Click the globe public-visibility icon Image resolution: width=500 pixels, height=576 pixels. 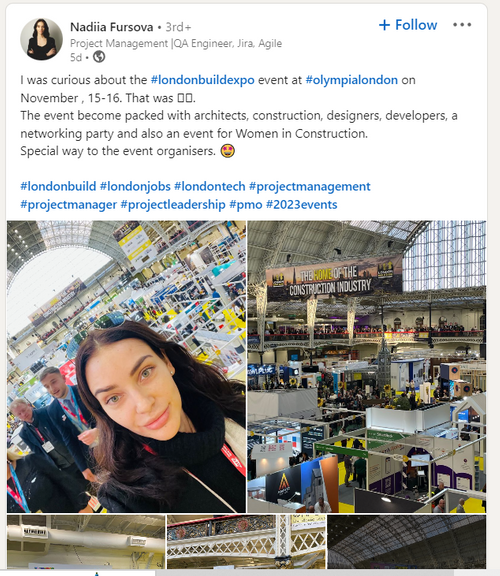click(99, 57)
